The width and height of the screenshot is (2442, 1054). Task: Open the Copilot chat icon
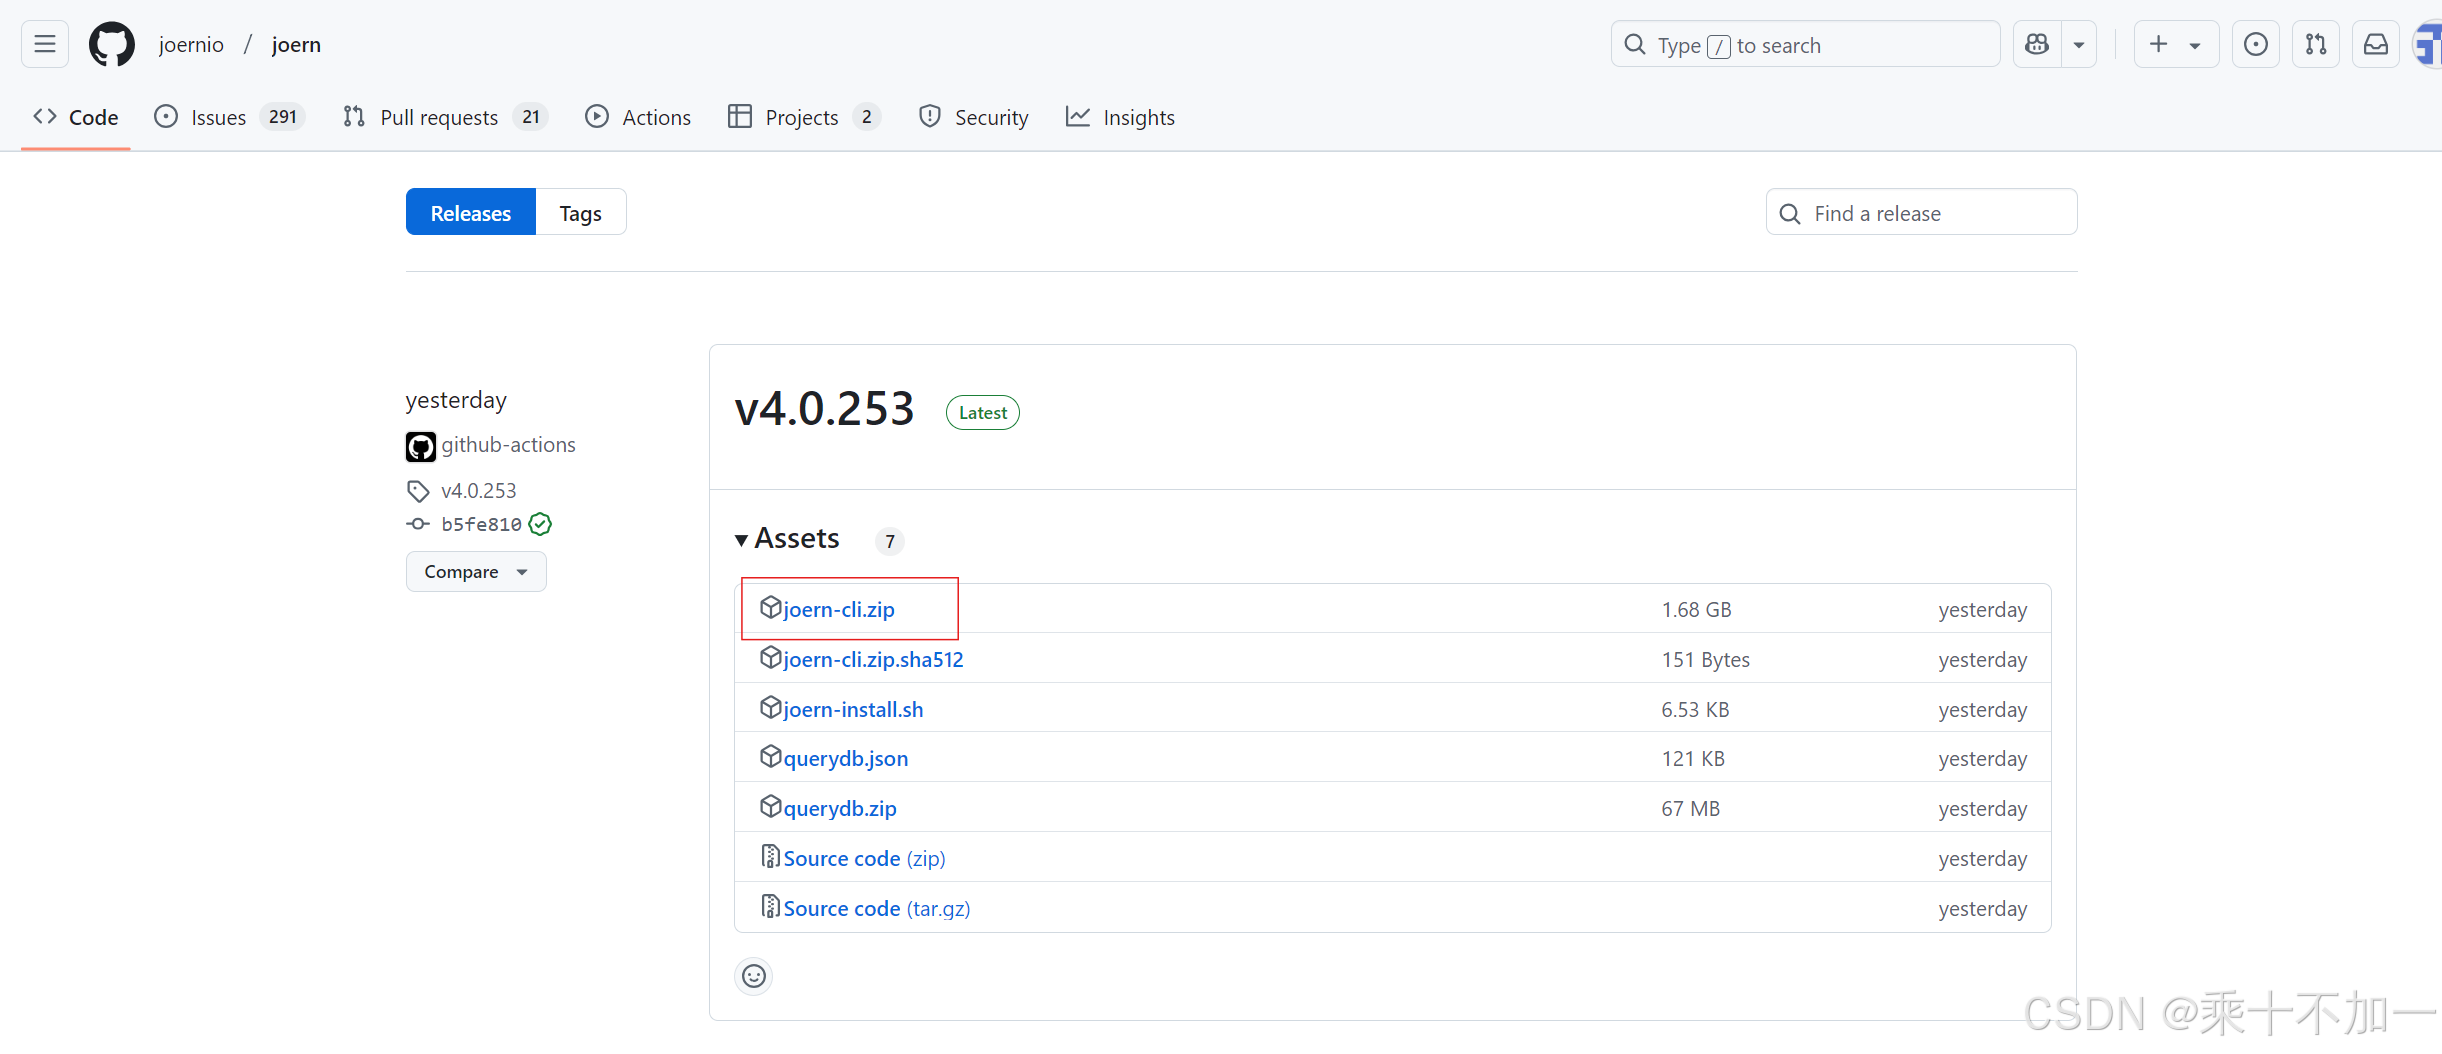click(x=2037, y=44)
